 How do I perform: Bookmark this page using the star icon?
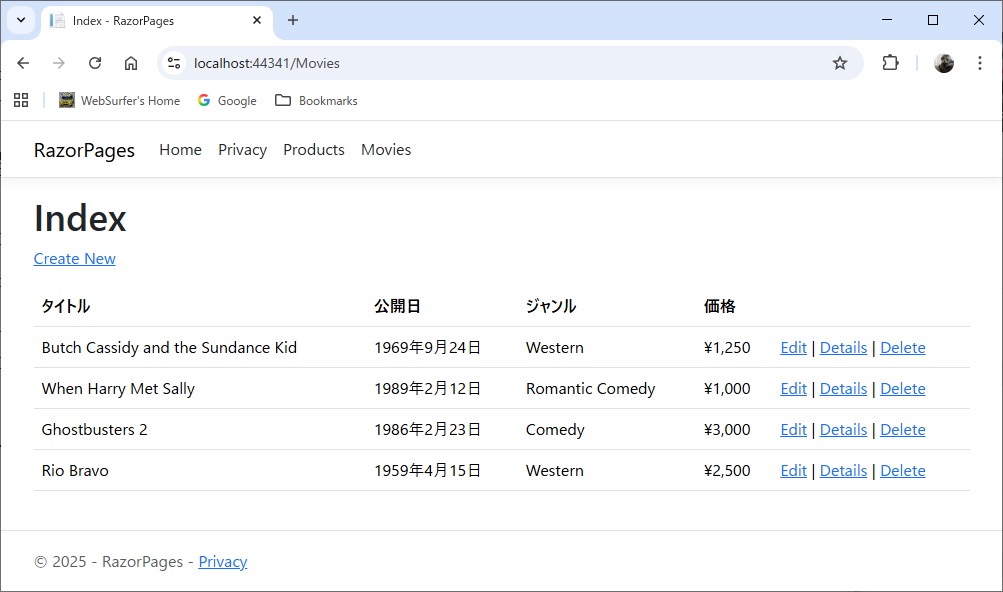click(x=839, y=62)
